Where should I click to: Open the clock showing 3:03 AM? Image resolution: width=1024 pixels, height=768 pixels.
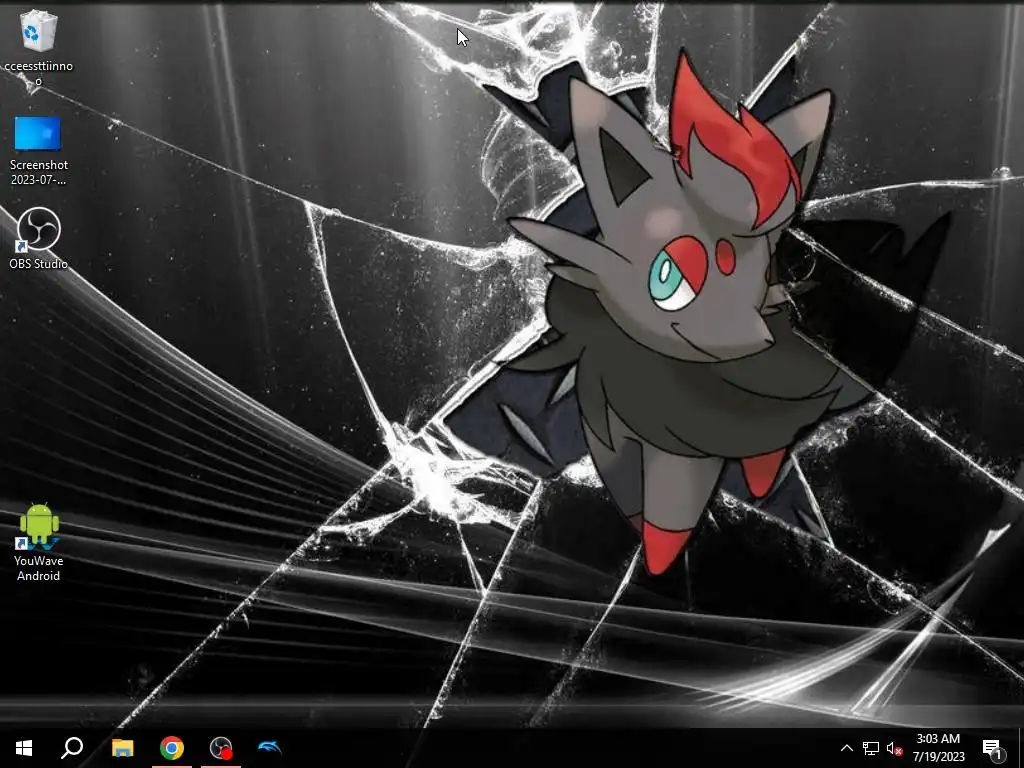pyautogui.click(x=938, y=748)
